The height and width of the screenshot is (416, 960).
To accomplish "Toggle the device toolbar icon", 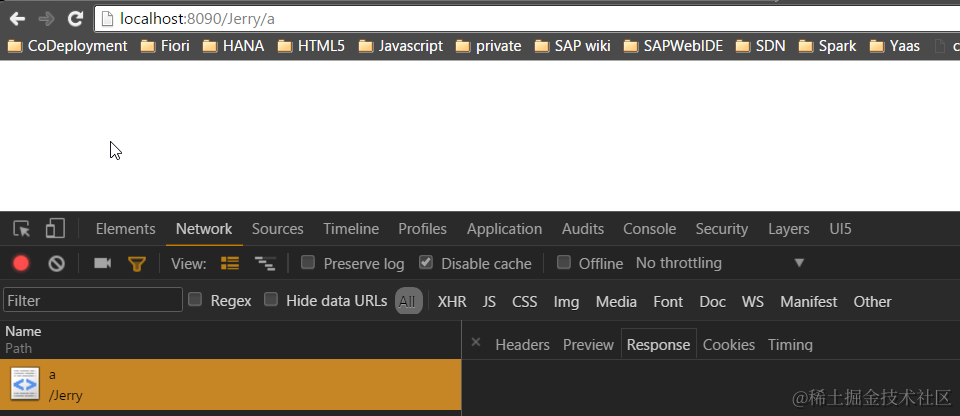I will click(x=55, y=229).
